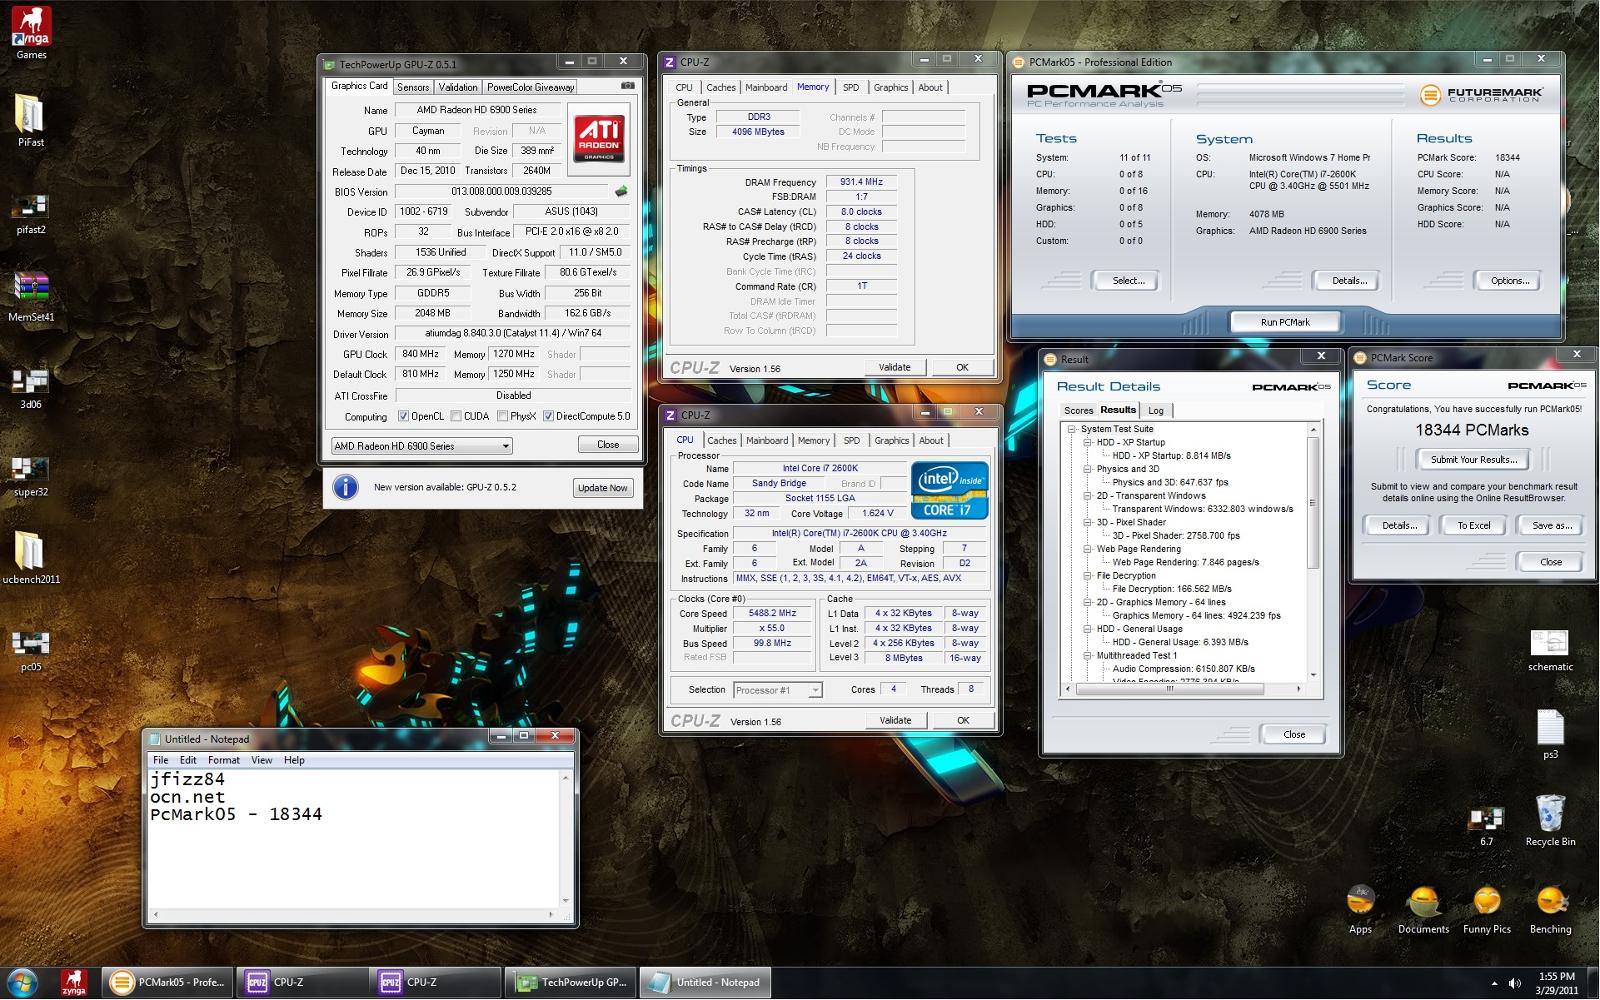Open the Log tab in Result Details
Image resolution: width=1600 pixels, height=1000 pixels.
point(1155,411)
